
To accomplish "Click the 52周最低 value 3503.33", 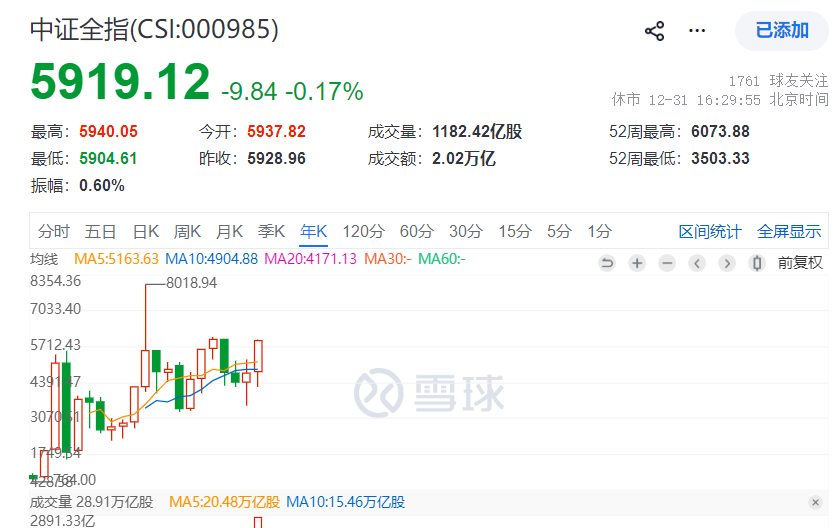I will pos(720,159).
